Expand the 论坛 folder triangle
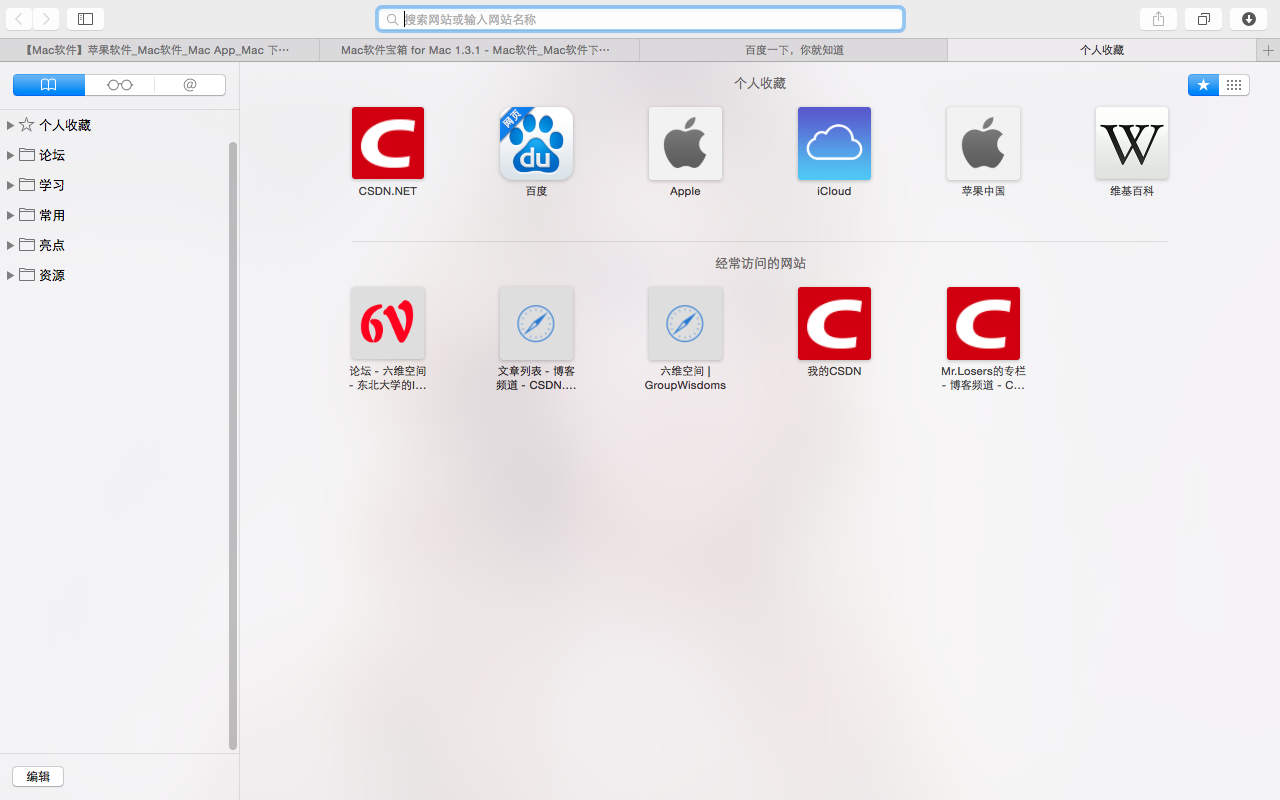This screenshot has height=800, width=1280. 10,155
